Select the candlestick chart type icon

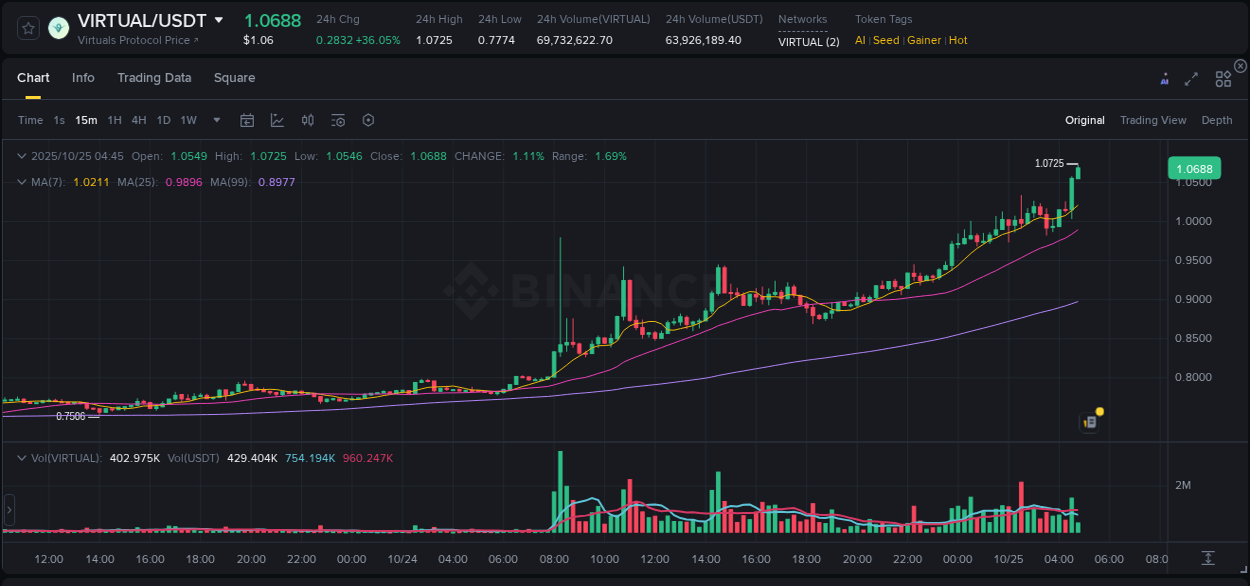pyautogui.click(x=308, y=119)
